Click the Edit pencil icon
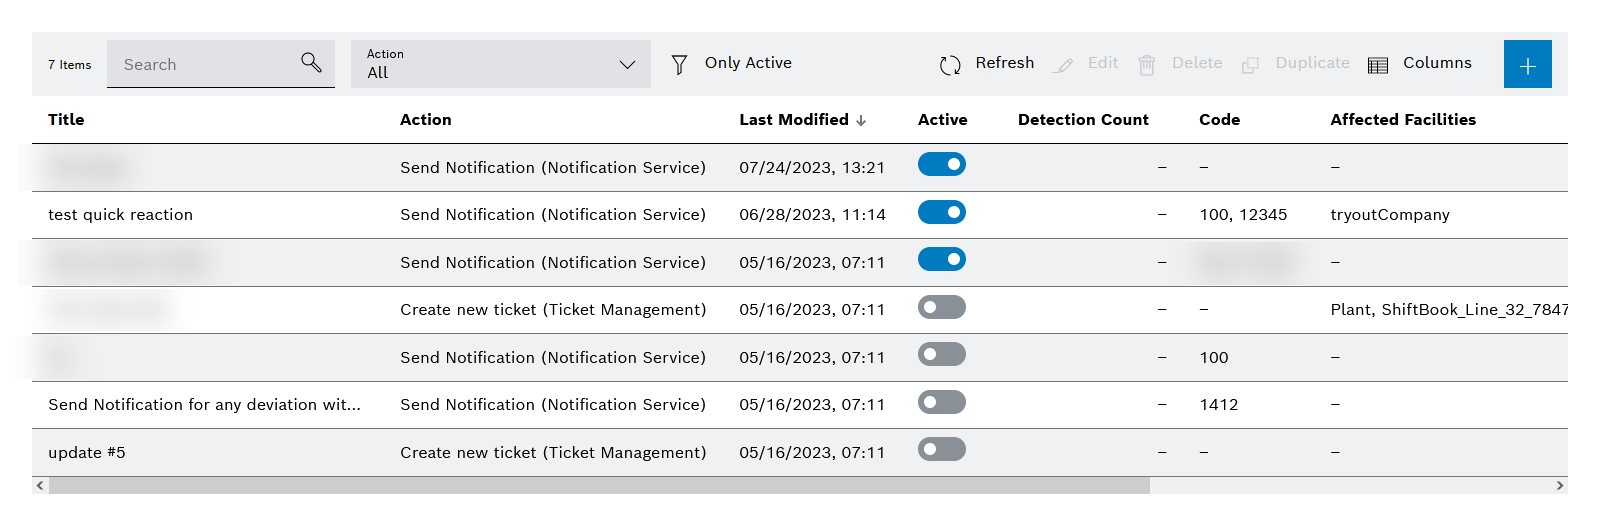 pos(1064,65)
